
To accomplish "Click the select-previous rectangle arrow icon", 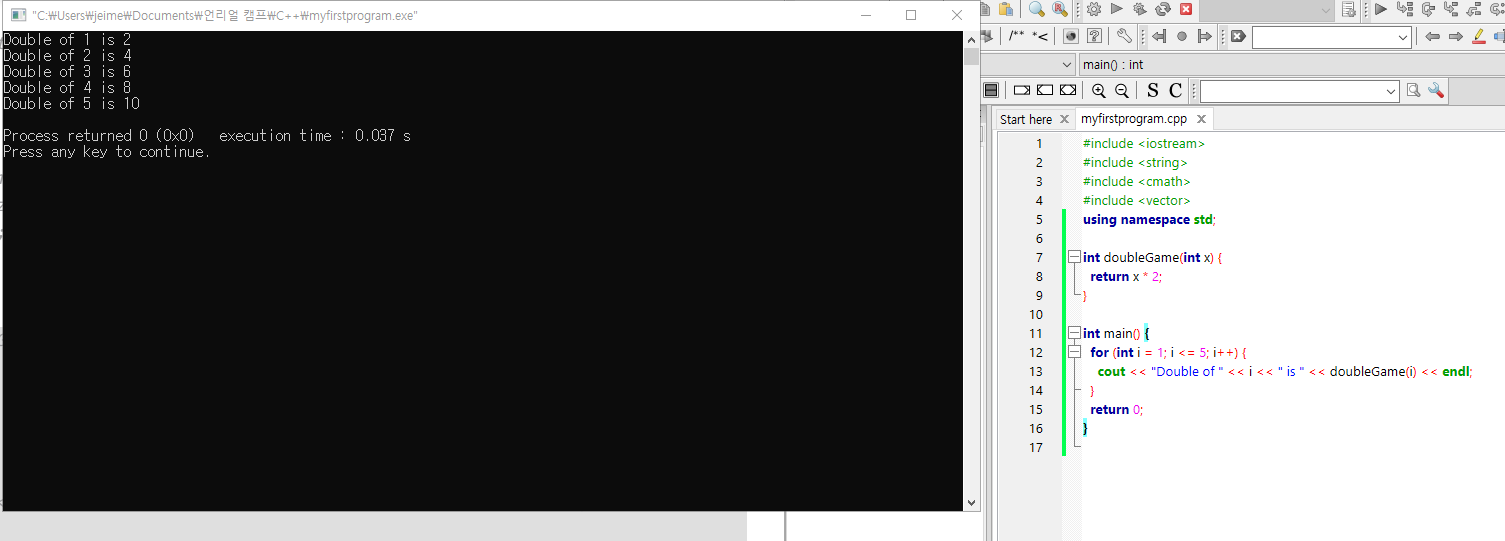I will coord(1045,90).
